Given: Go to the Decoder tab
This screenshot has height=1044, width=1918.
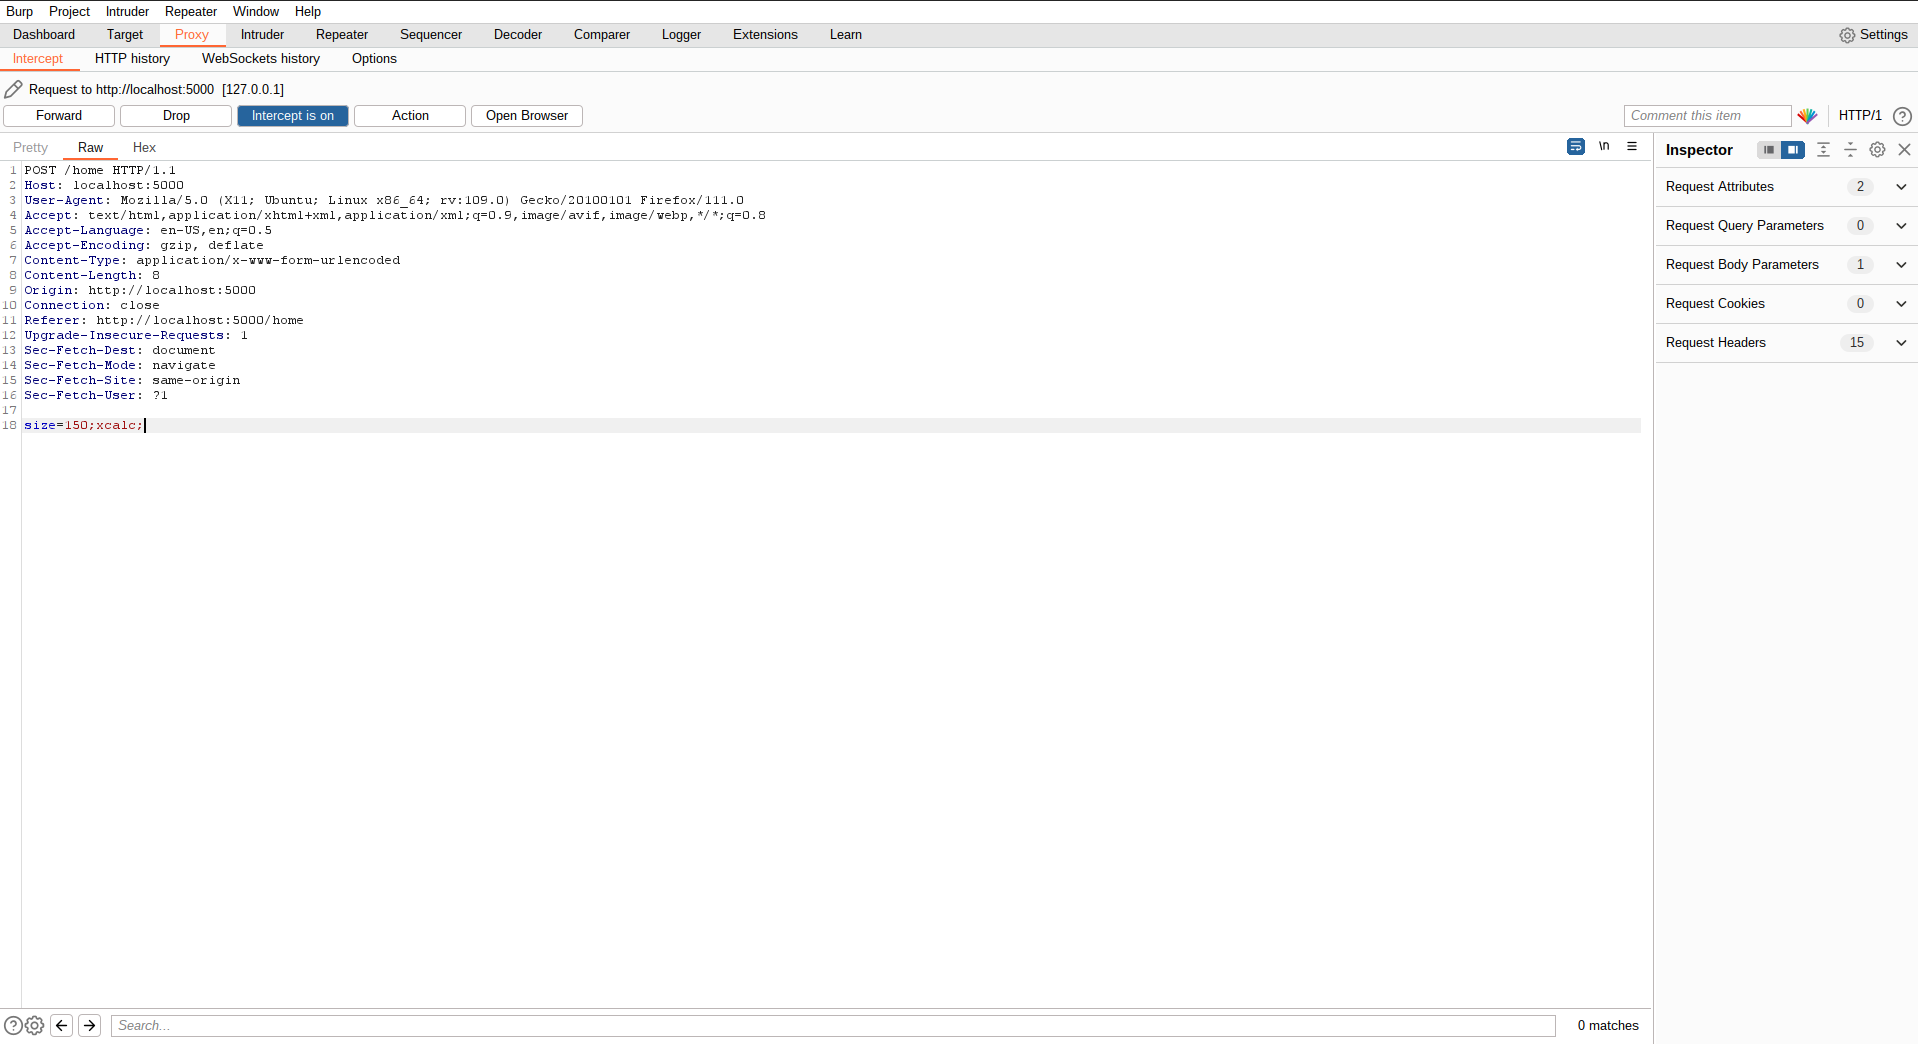Looking at the screenshot, I should click(518, 35).
